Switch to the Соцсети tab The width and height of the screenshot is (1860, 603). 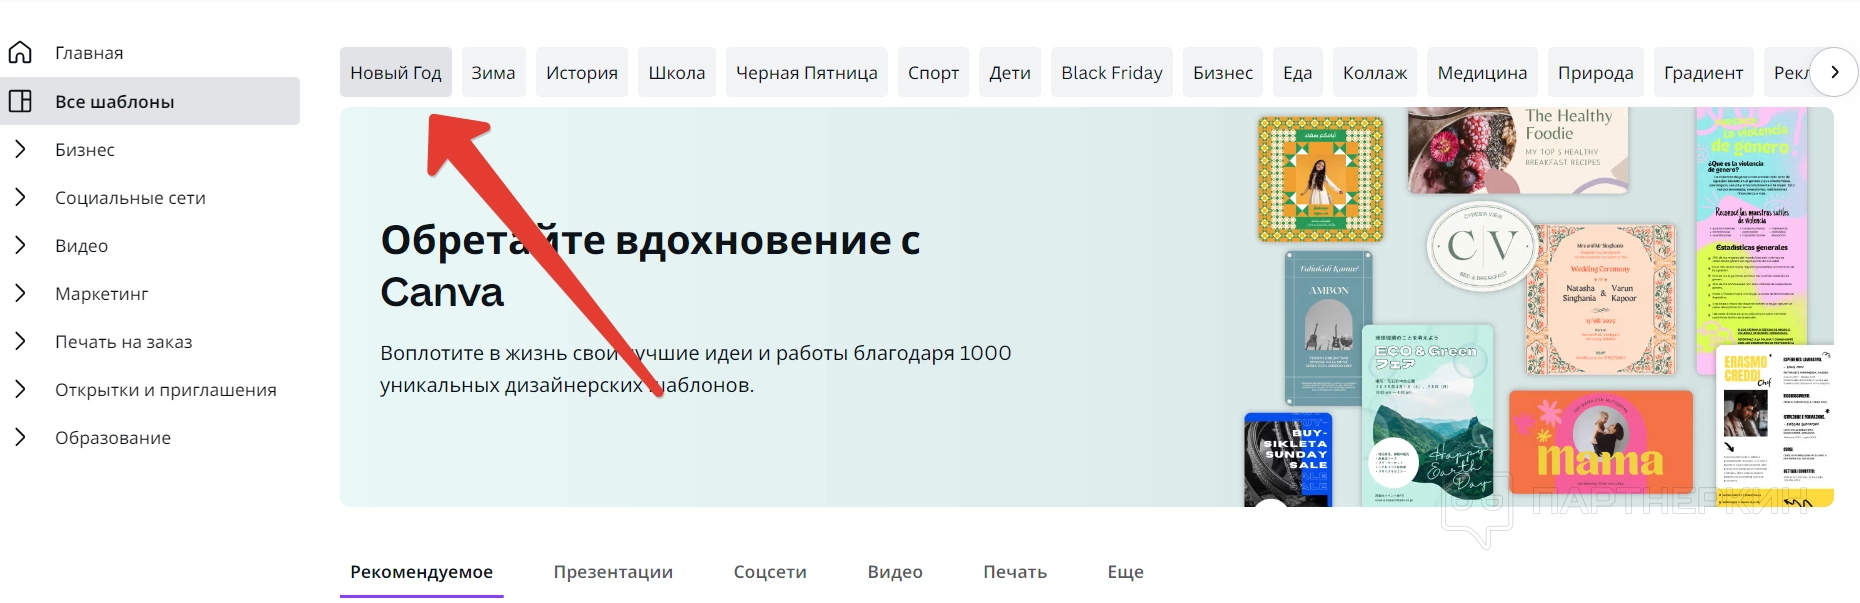[770, 572]
